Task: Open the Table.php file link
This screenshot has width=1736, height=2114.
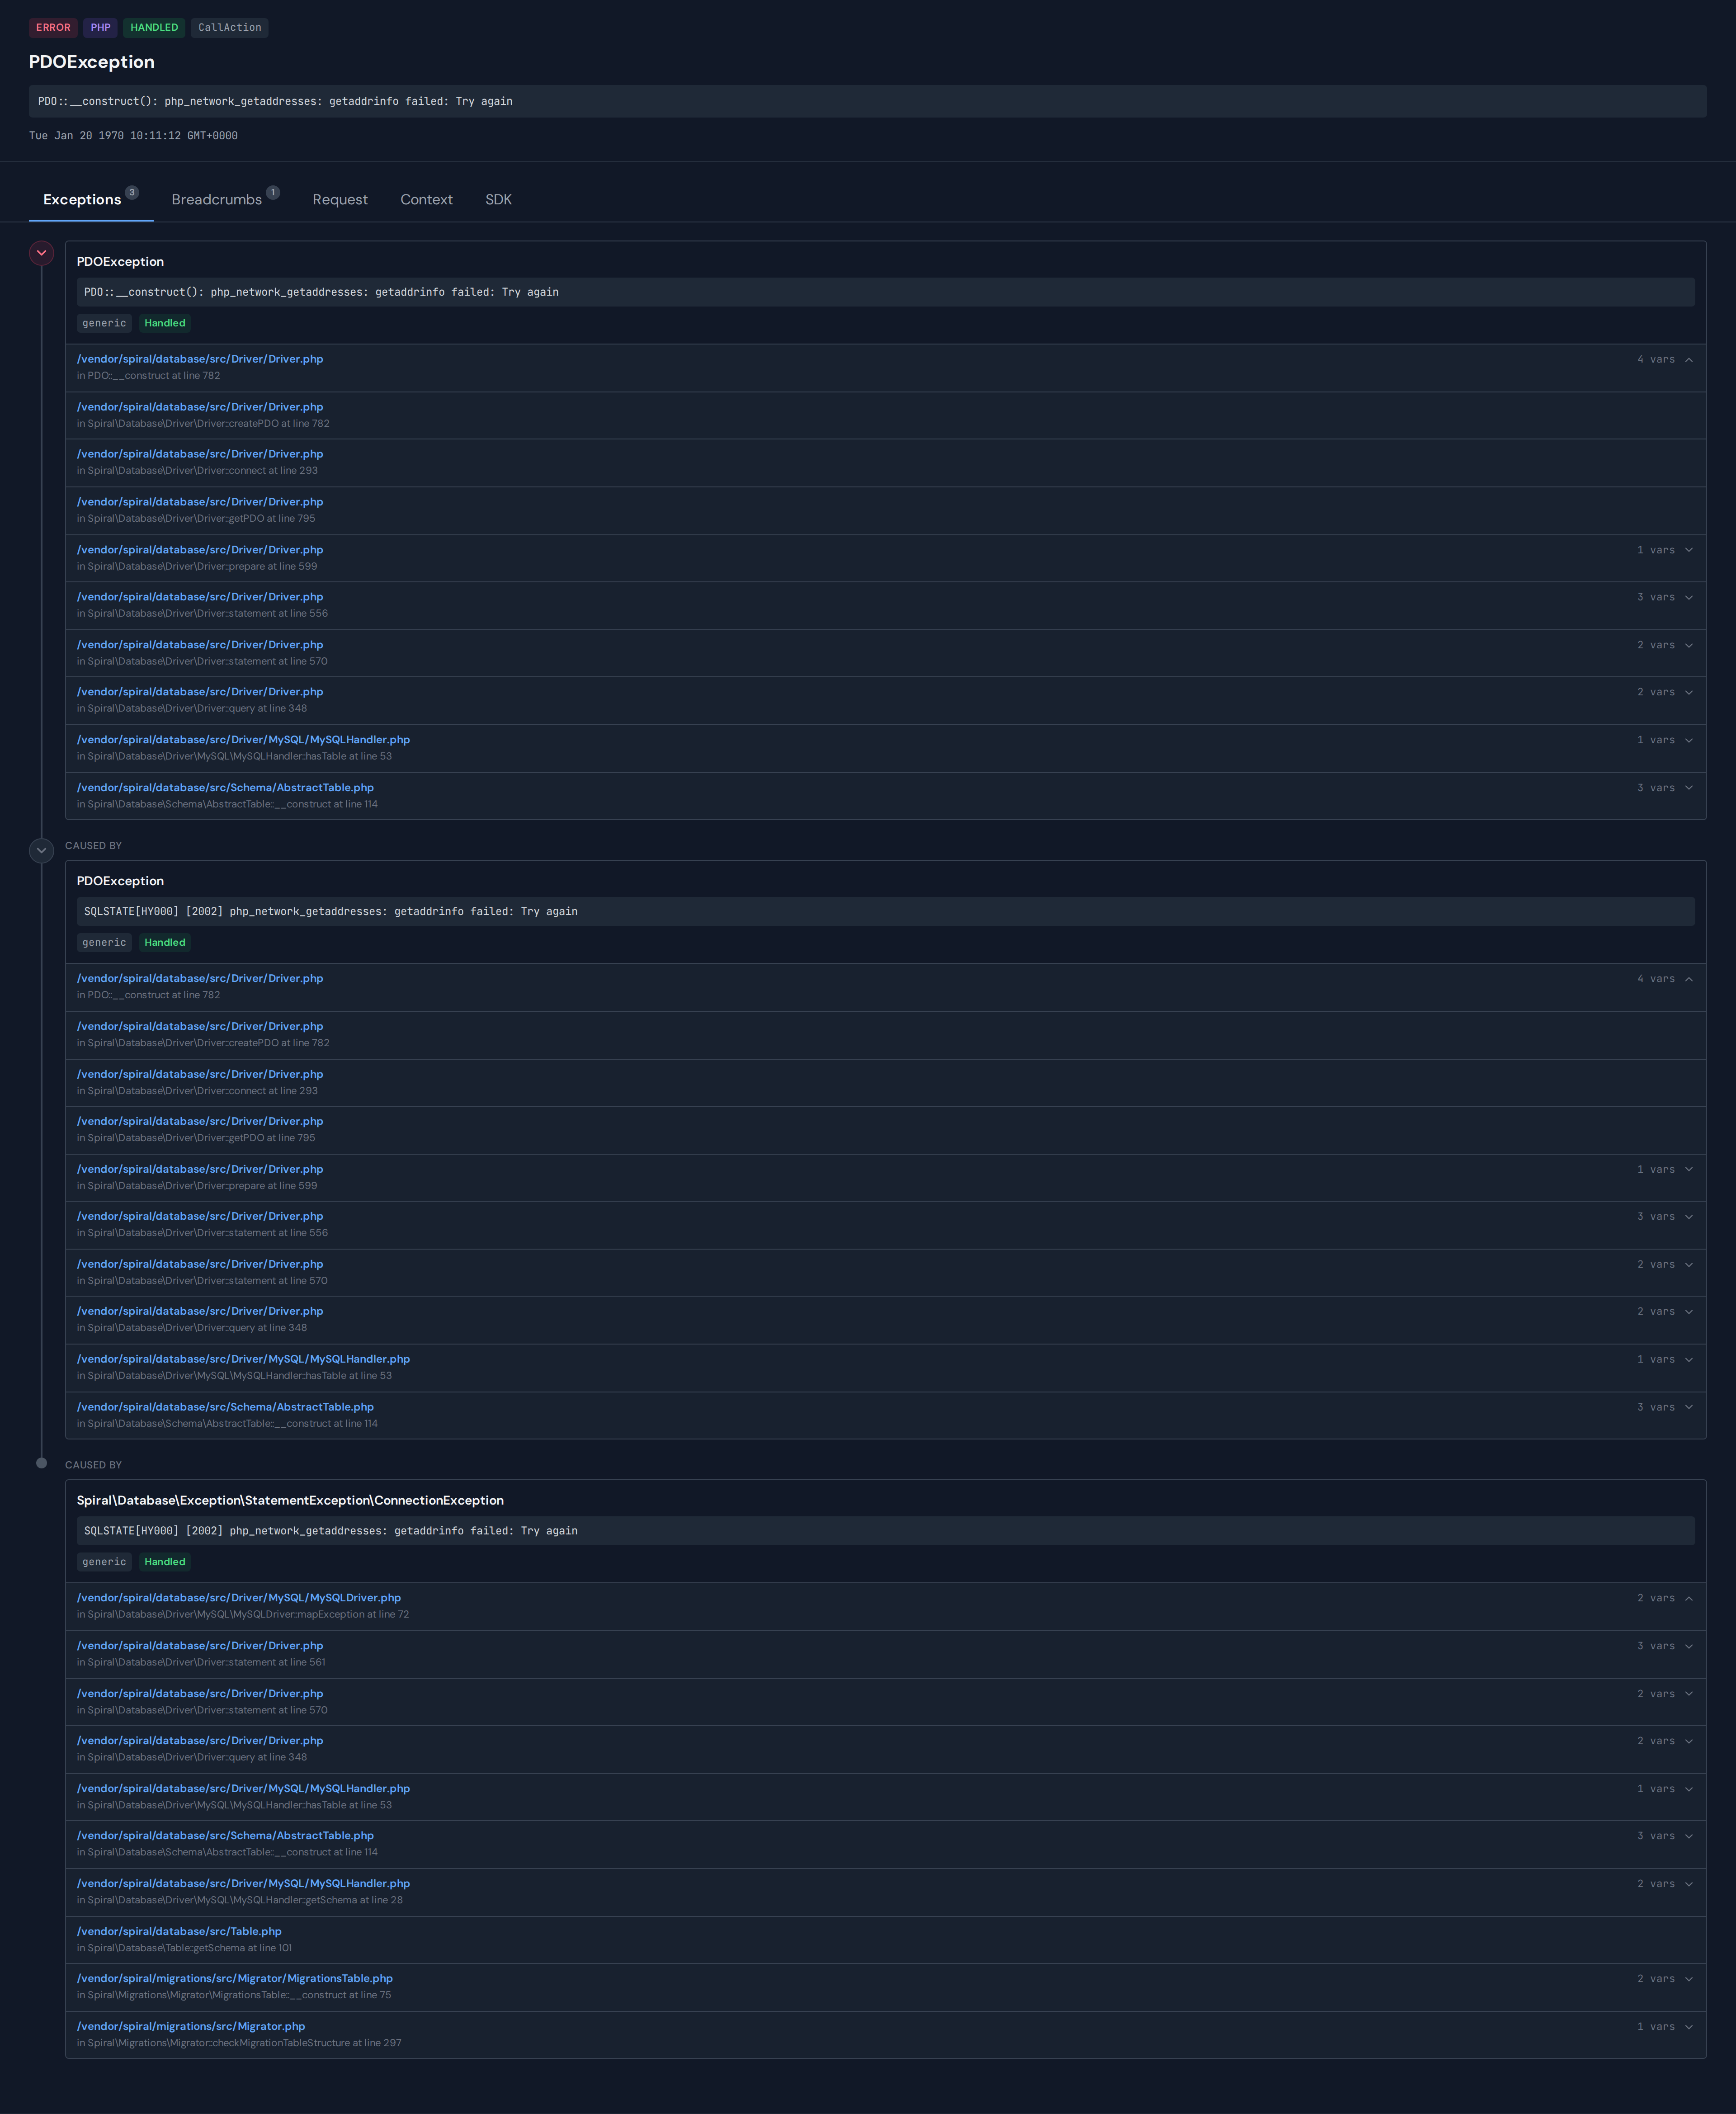Action: tap(179, 1931)
